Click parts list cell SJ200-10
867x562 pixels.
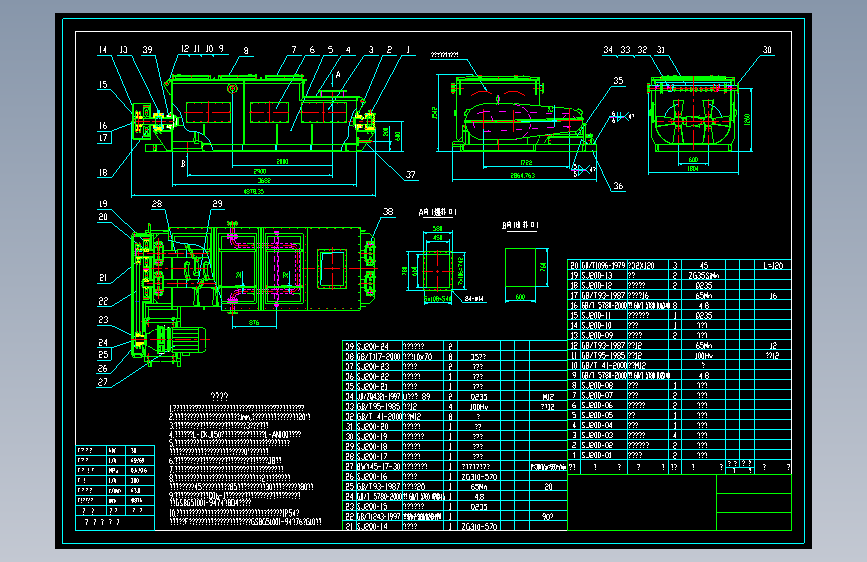tap(597, 325)
